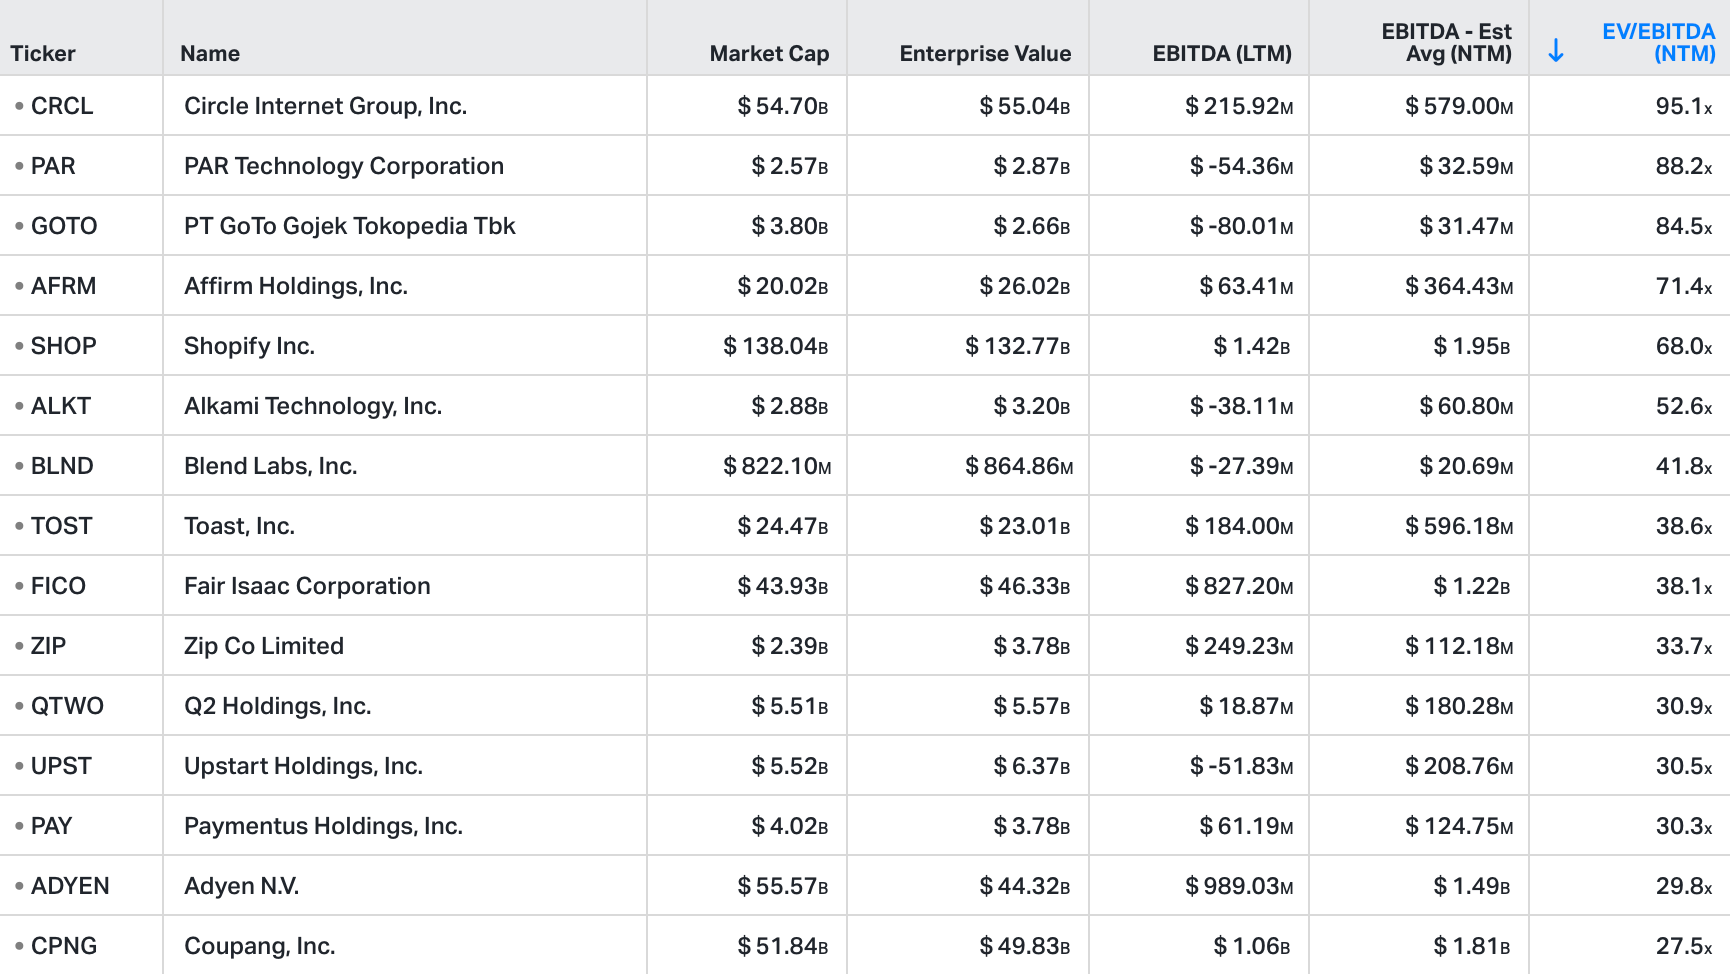1730x974 pixels.
Task: Select the PAY ticker
Action: (x=51, y=826)
